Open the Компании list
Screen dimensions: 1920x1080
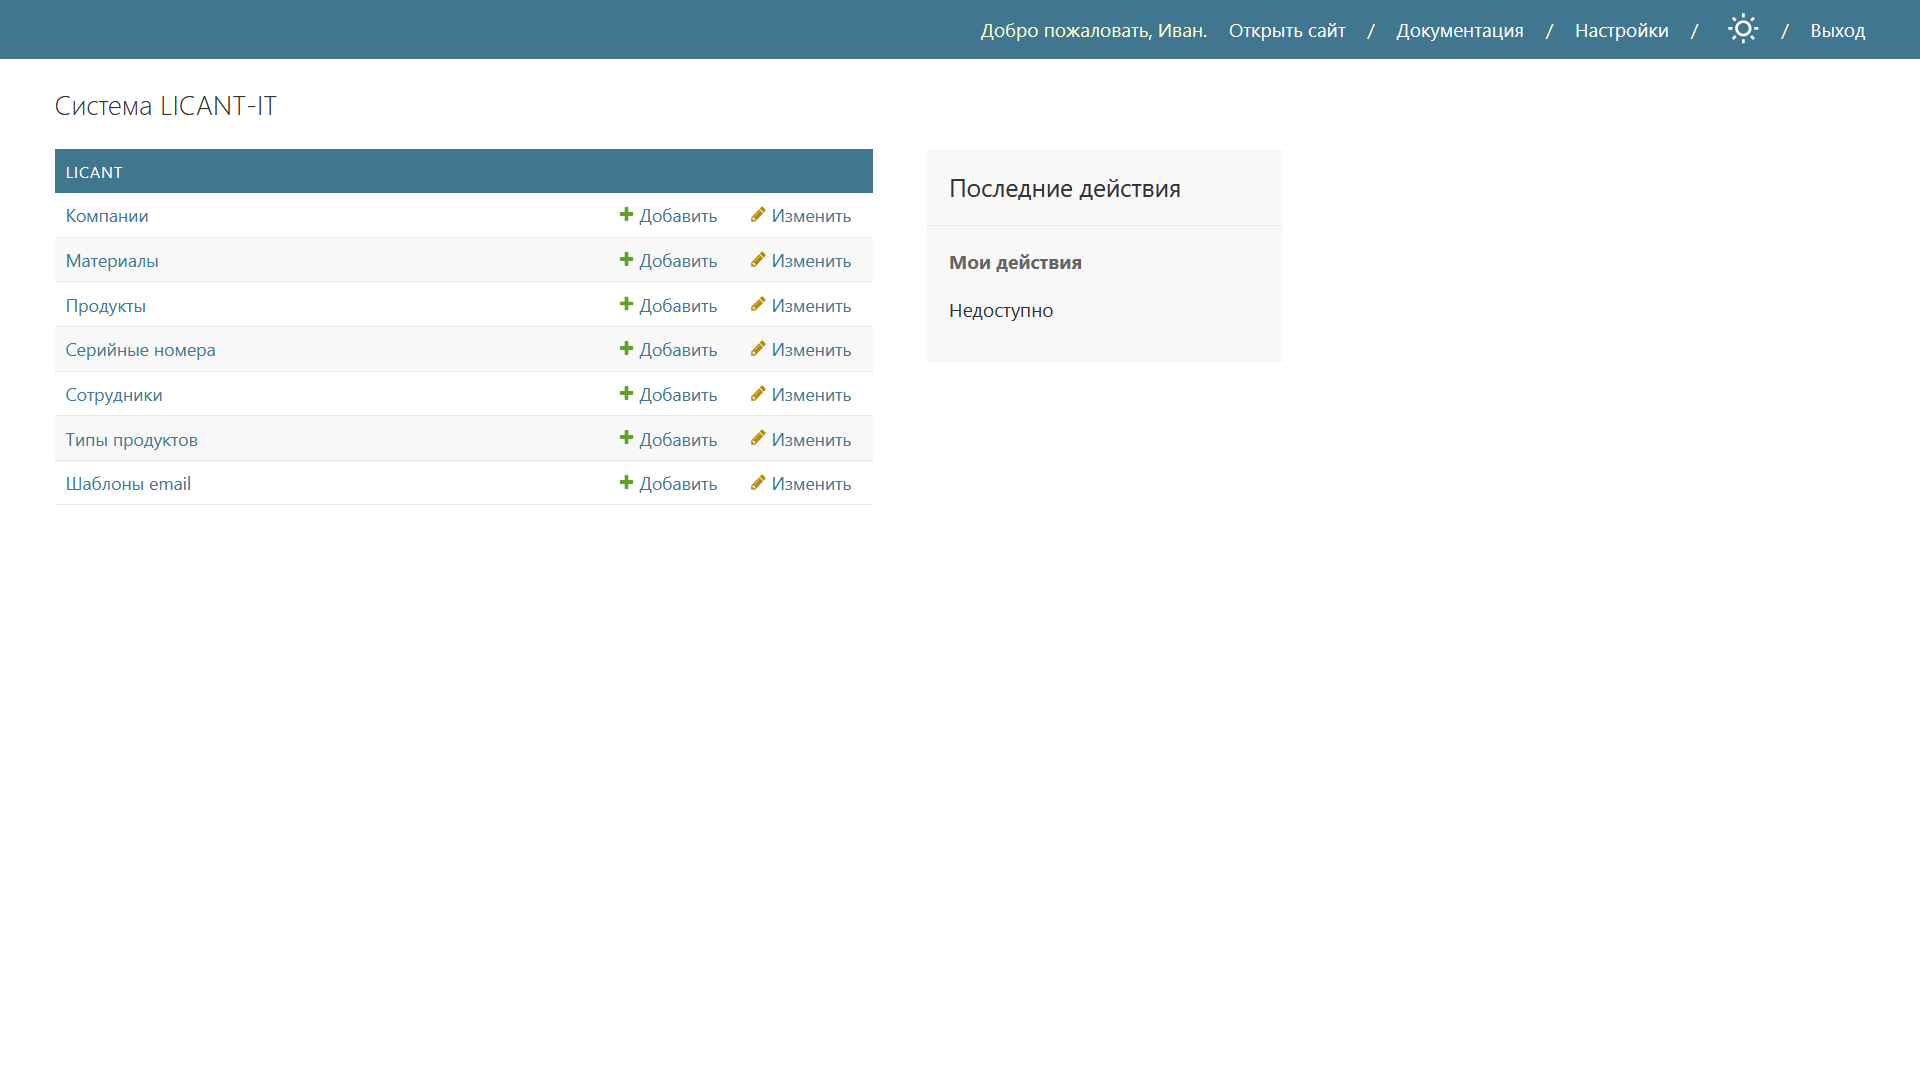tap(107, 216)
